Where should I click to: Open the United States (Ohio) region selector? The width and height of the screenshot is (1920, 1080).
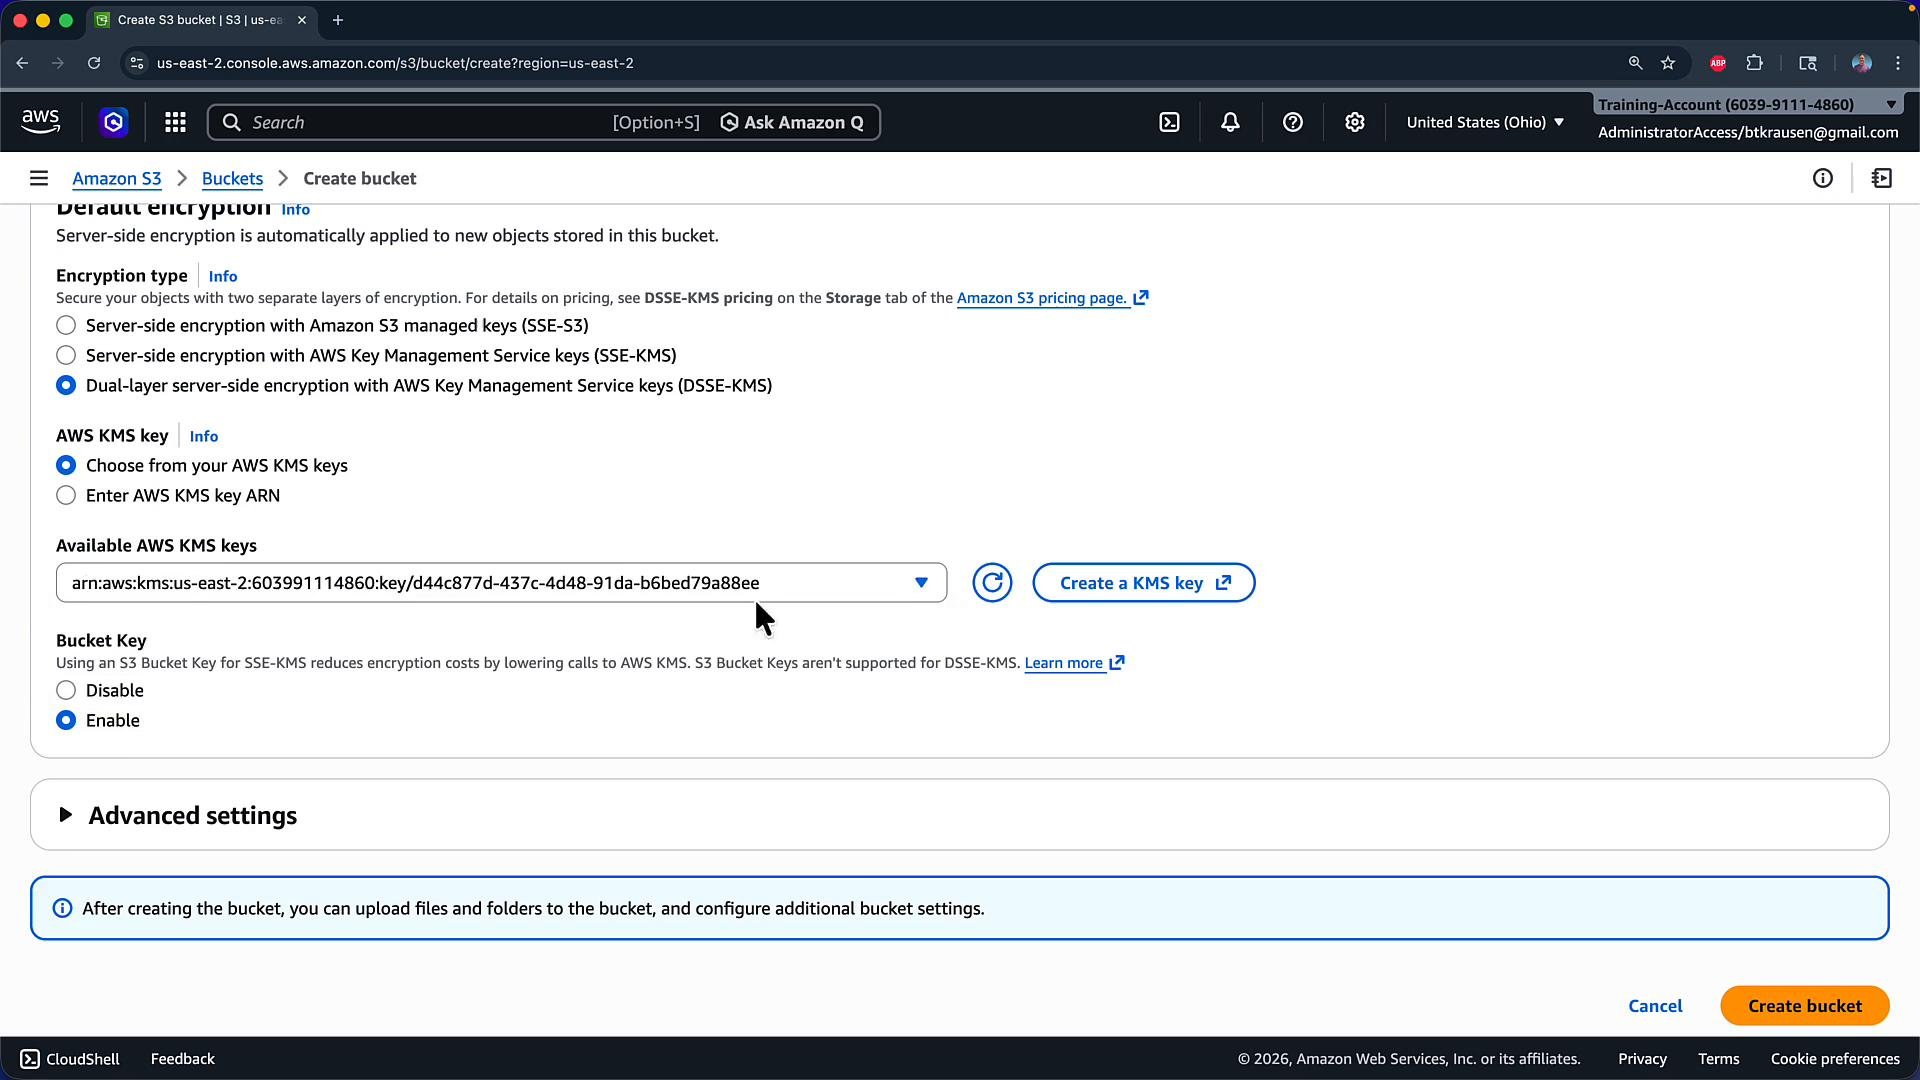click(1485, 122)
